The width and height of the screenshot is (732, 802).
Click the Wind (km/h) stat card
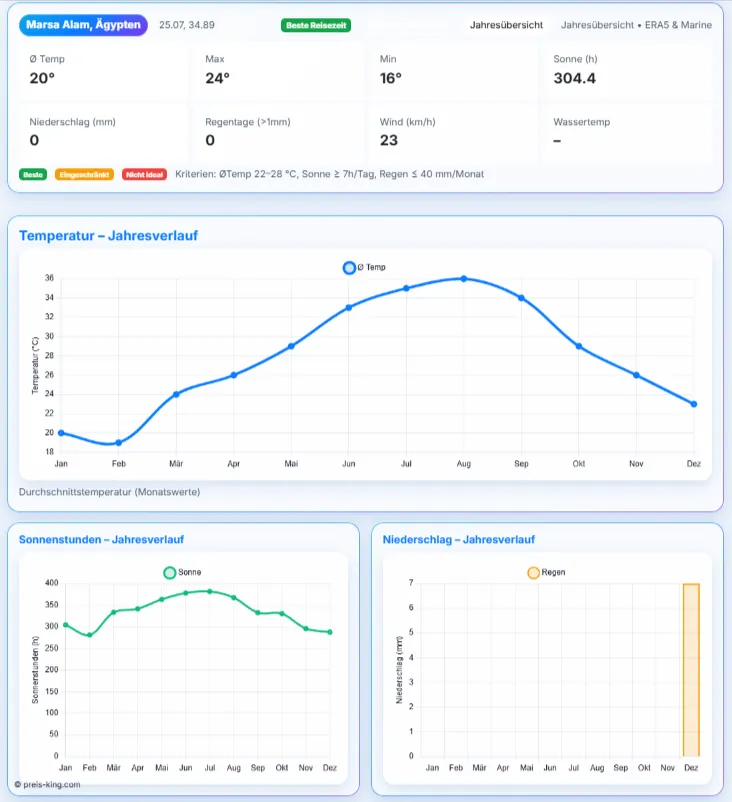(x=453, y=132)
